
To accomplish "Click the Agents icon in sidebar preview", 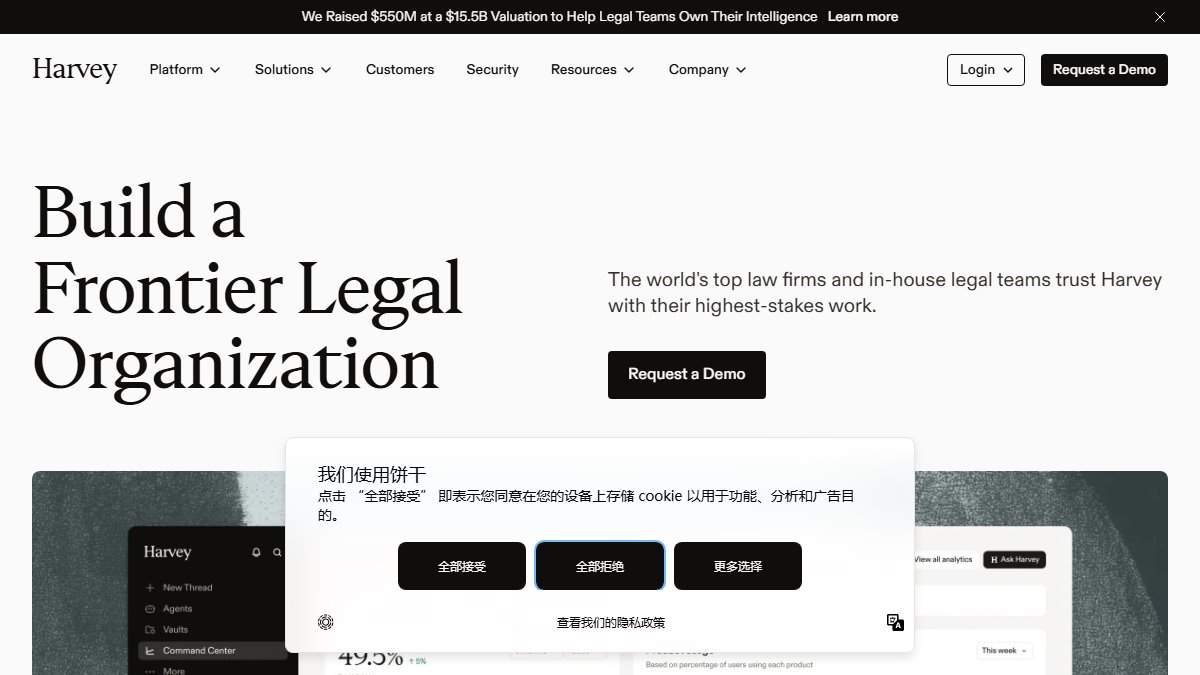I will [150, 609].
